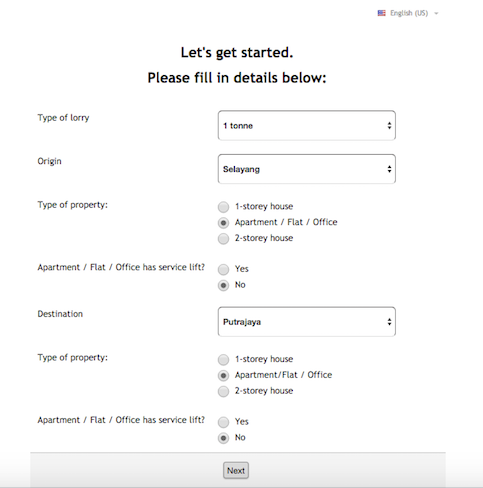Open the Origin Selayang dropdown
This screenshot has height=488, width=483.
[x=307, y=169]
